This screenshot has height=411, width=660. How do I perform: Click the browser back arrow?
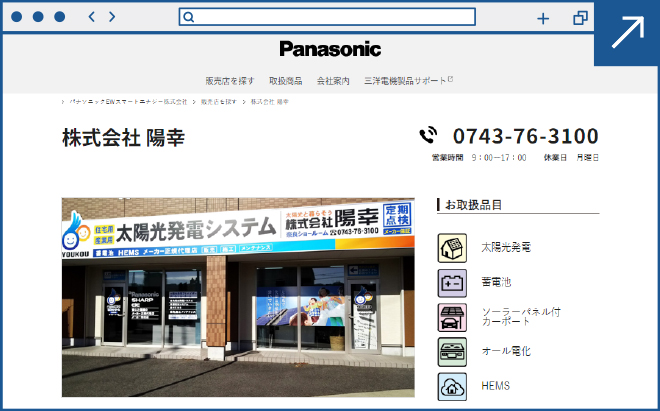pos(91,17)
